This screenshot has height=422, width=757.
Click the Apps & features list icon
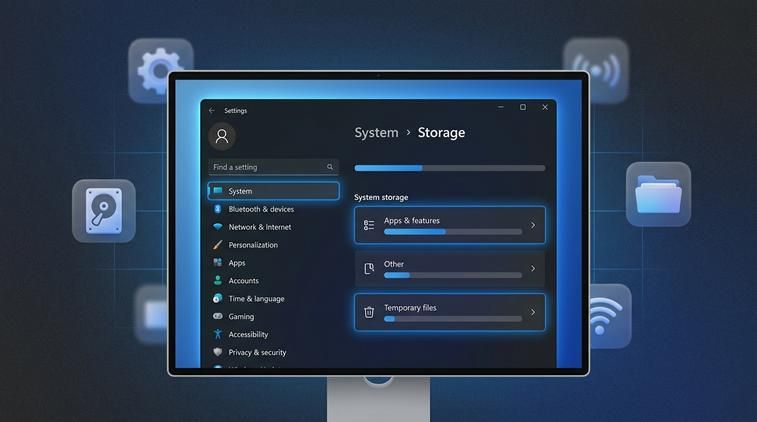369,225
